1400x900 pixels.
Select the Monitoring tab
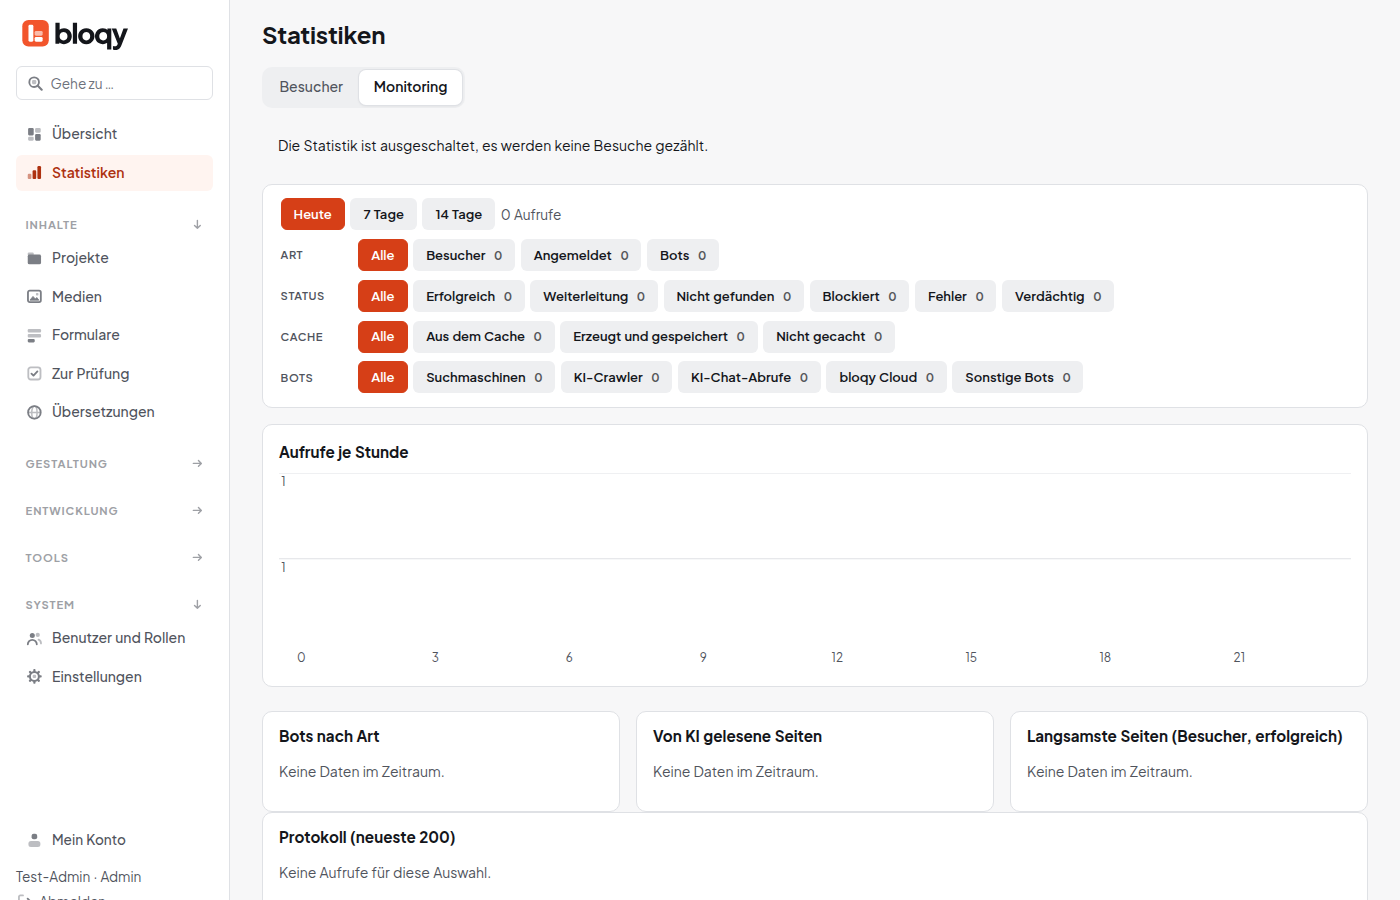tap(410, 87)
